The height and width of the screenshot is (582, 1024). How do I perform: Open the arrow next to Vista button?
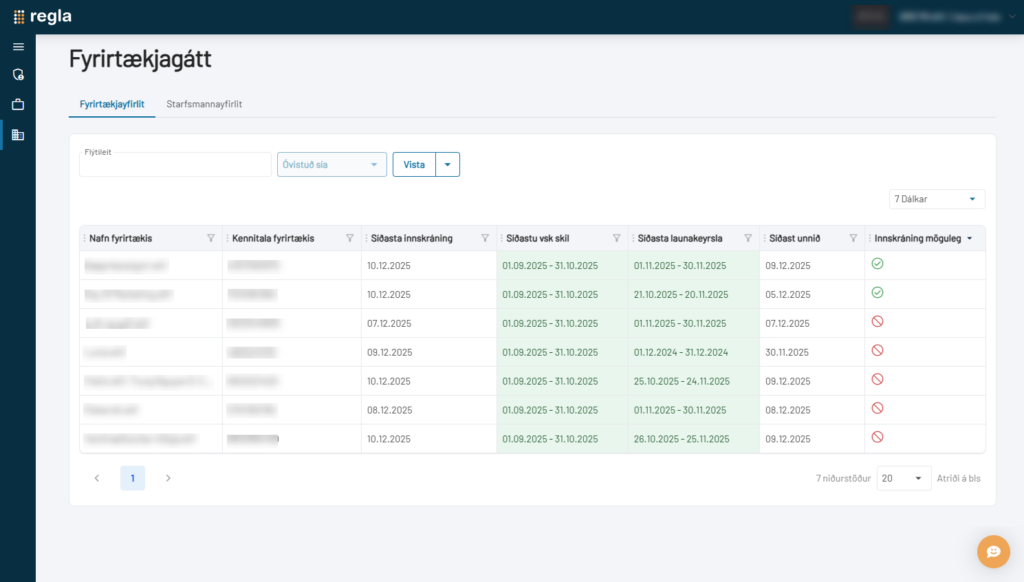(447, 165)
